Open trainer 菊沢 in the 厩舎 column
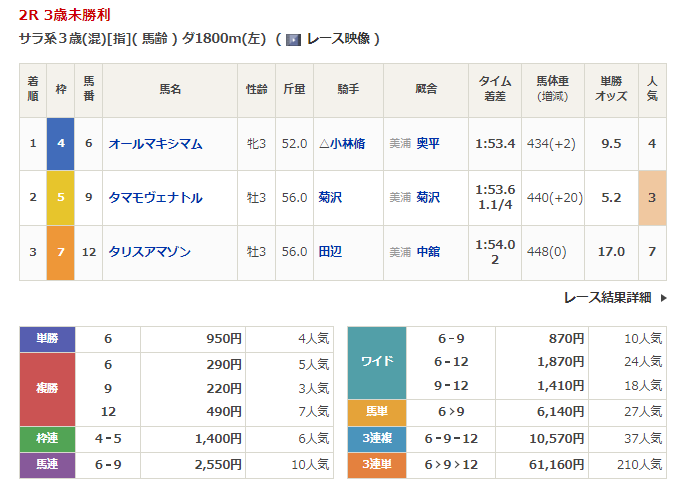 [x=428, y=198]
